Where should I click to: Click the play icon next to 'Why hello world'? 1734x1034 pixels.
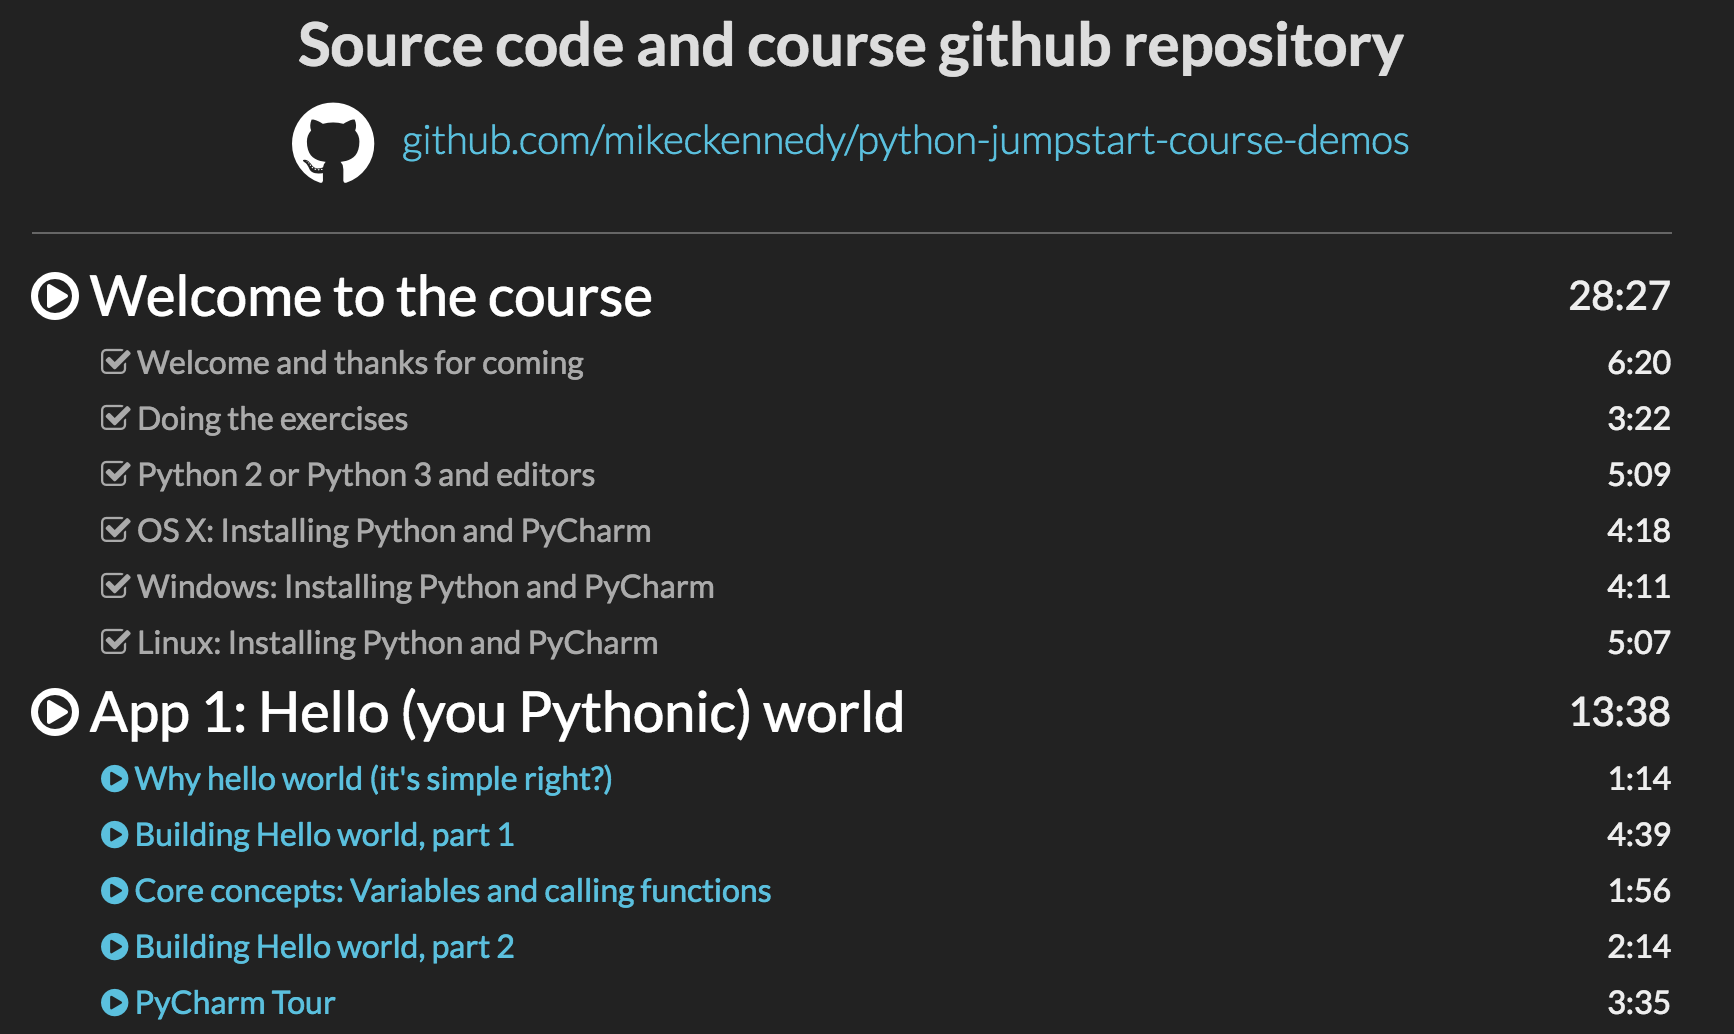(x=116, y=778)
